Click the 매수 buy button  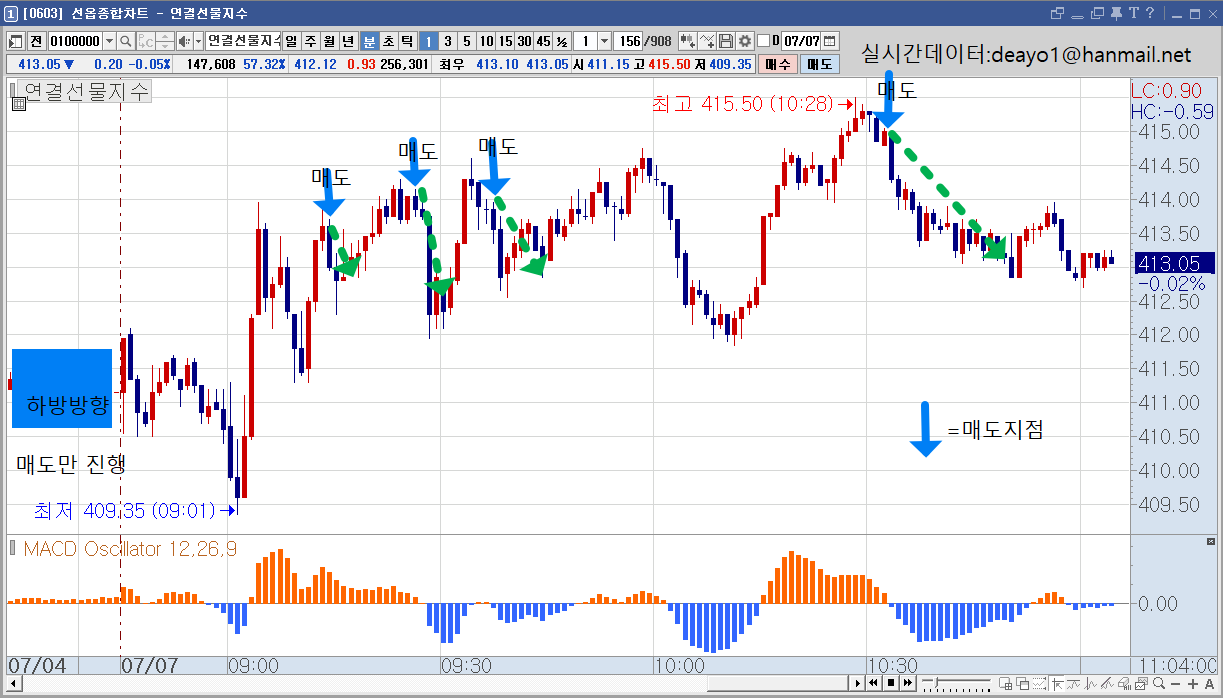[x=777, y=64]
